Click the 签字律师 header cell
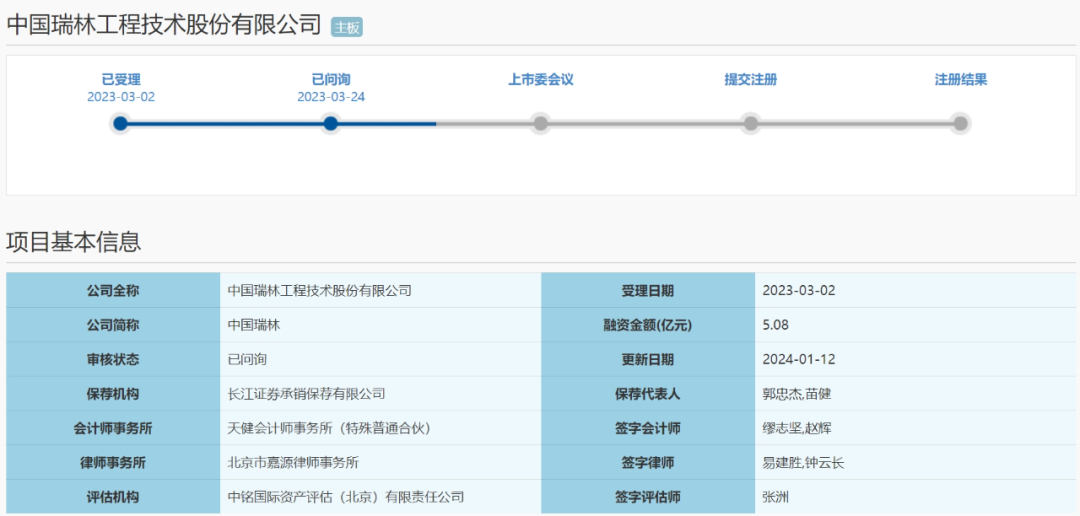The height and width of the screenshot is (516, 1080). click(x=647, y=463)
